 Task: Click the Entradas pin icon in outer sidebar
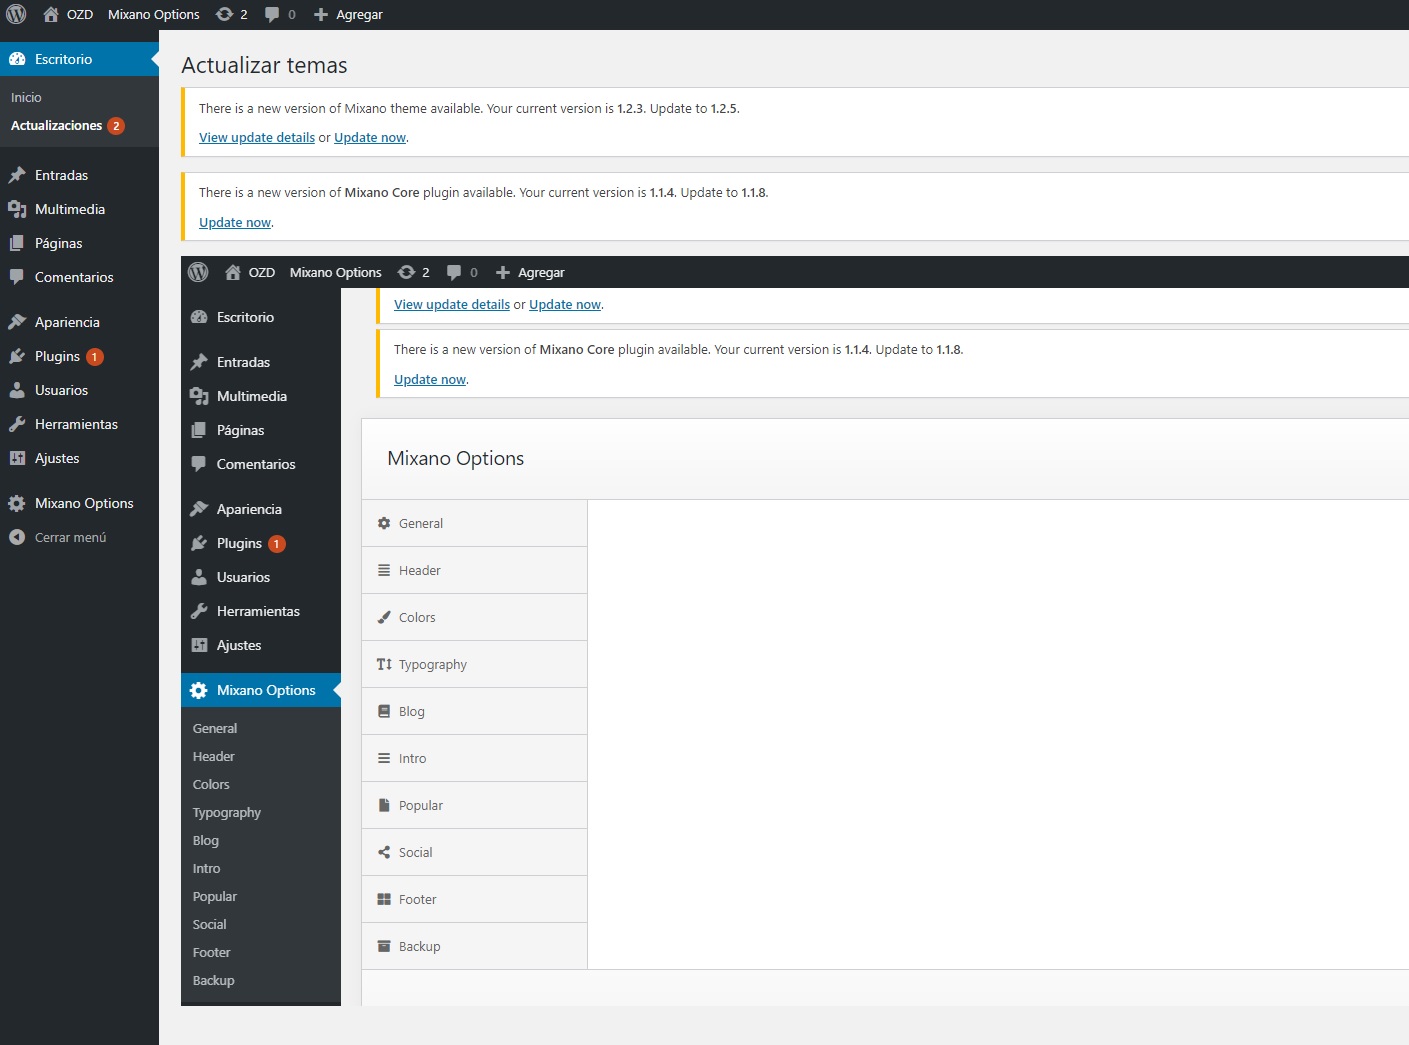tap(17, 175)
